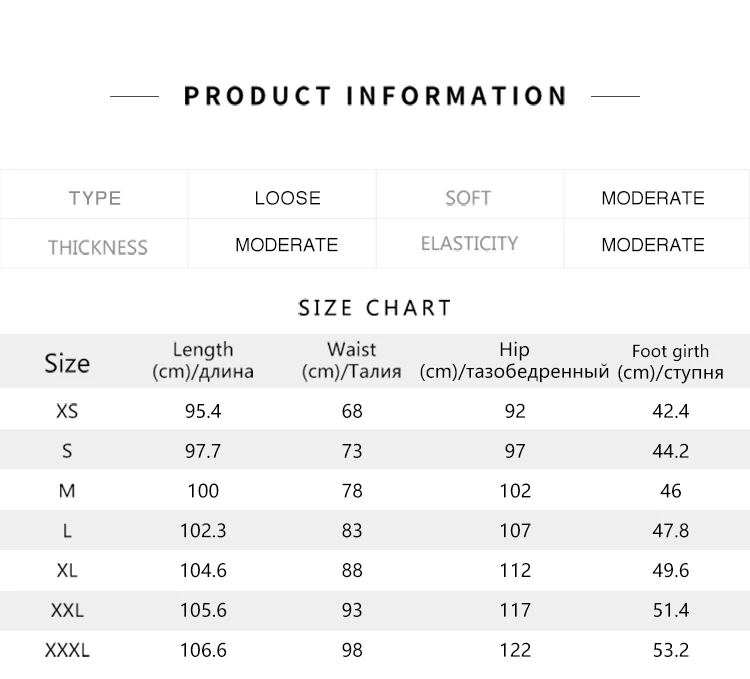Image resolution: width=750 pixels, height=679 pixels.
Task: Click the M size row label
Action: pyautogui.click(x=67, y=491)
